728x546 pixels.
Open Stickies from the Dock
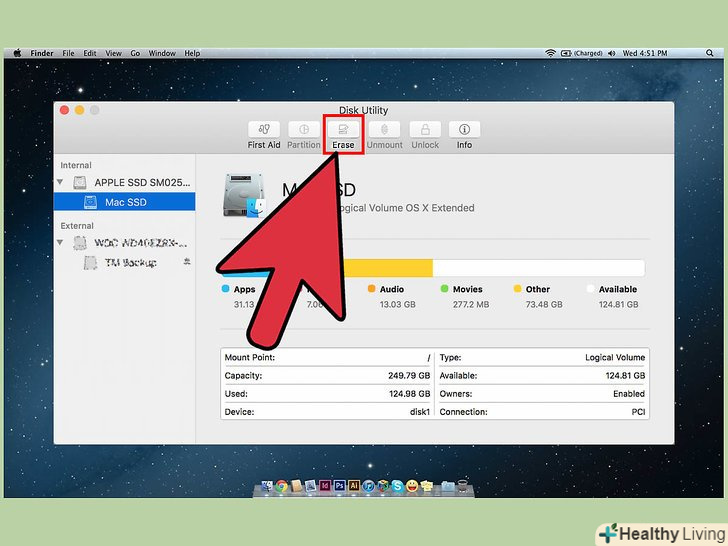[427, 486]
